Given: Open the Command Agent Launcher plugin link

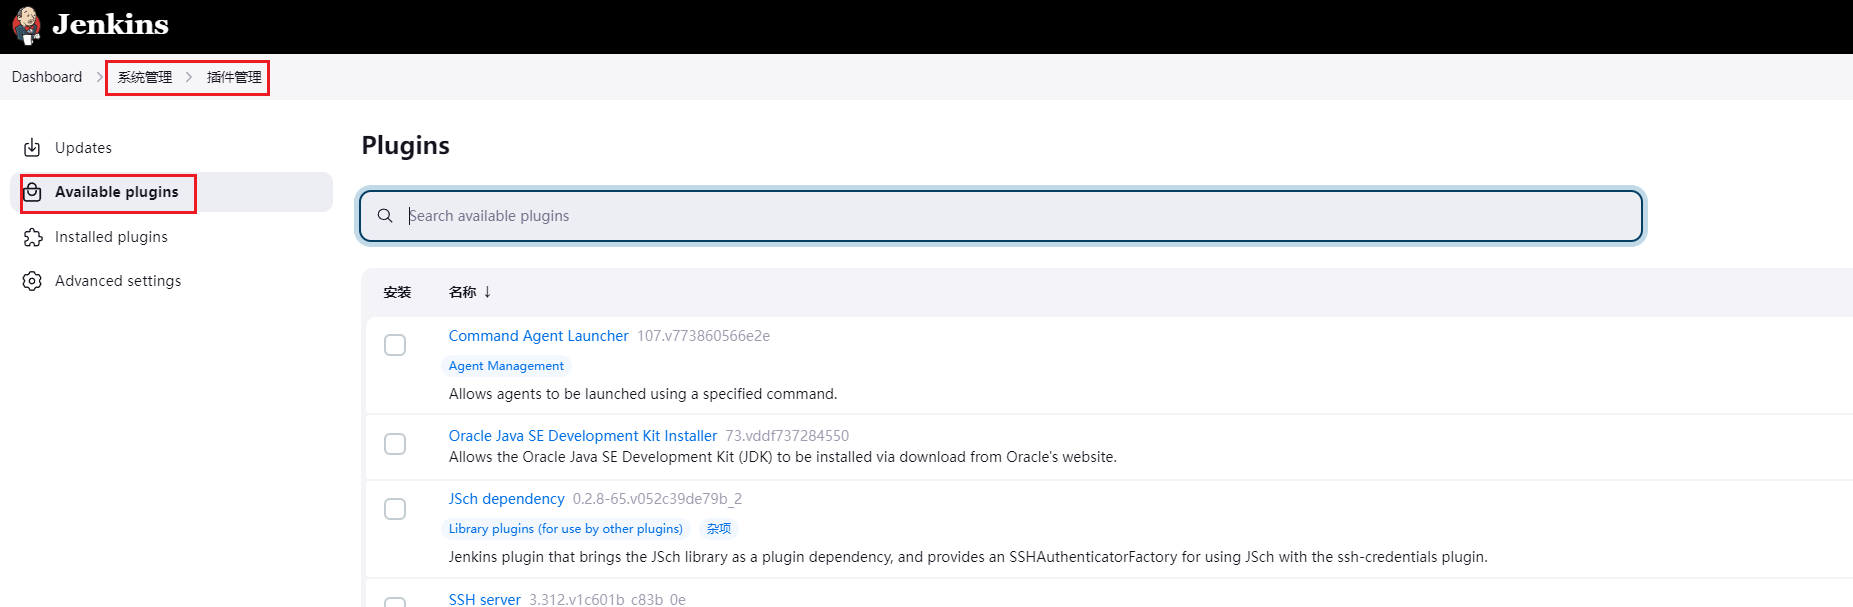Looking at the screenshot, I should tap(538, 336).
